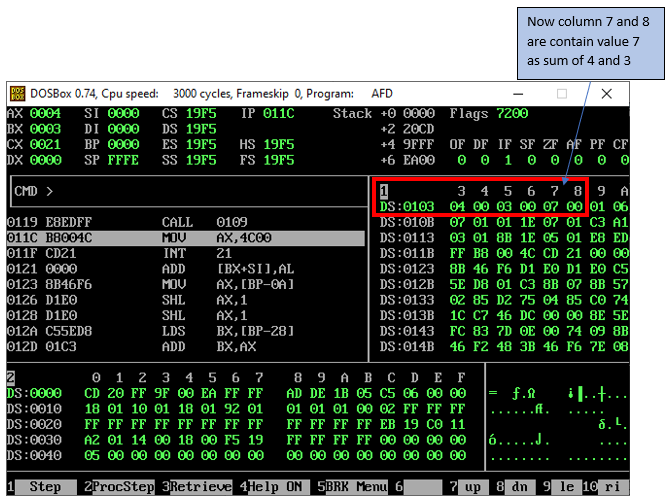This screenshot has width=672, height=502.
Task: Click the DS:0123 memory row address
Action: [407, 269]
